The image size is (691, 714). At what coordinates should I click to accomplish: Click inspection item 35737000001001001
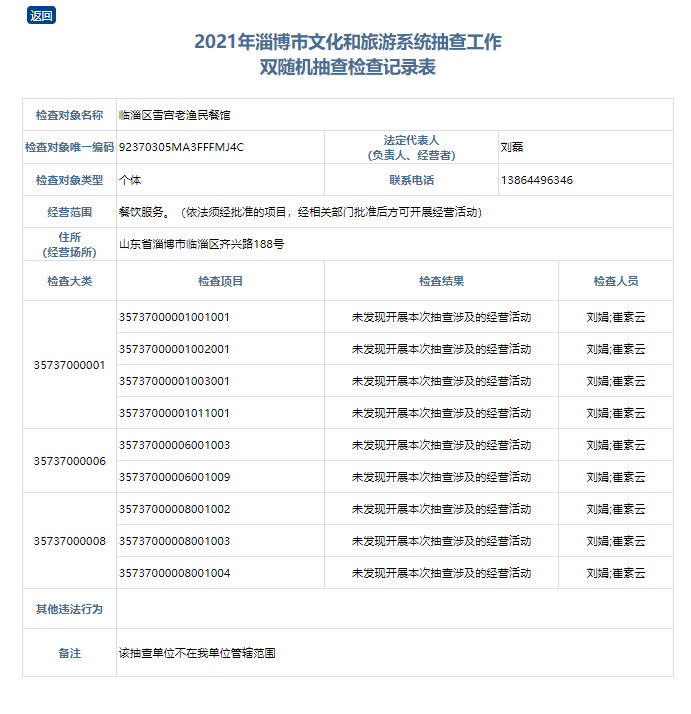[174, 317]
